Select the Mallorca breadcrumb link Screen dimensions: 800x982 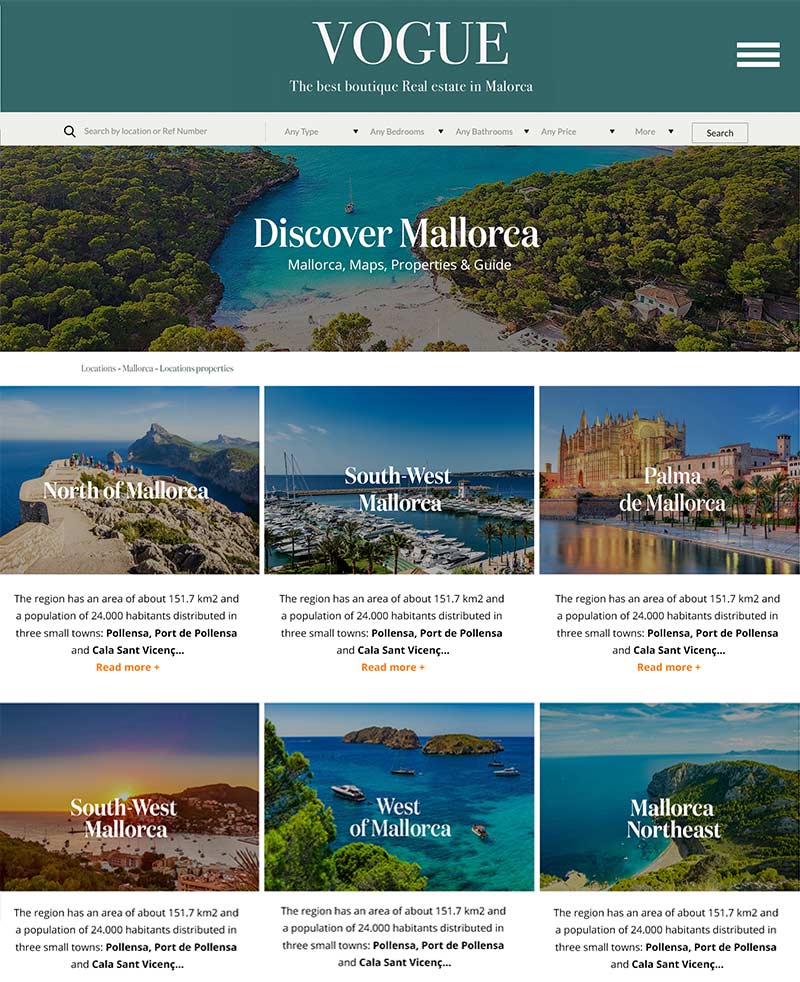tap(137, 368)
